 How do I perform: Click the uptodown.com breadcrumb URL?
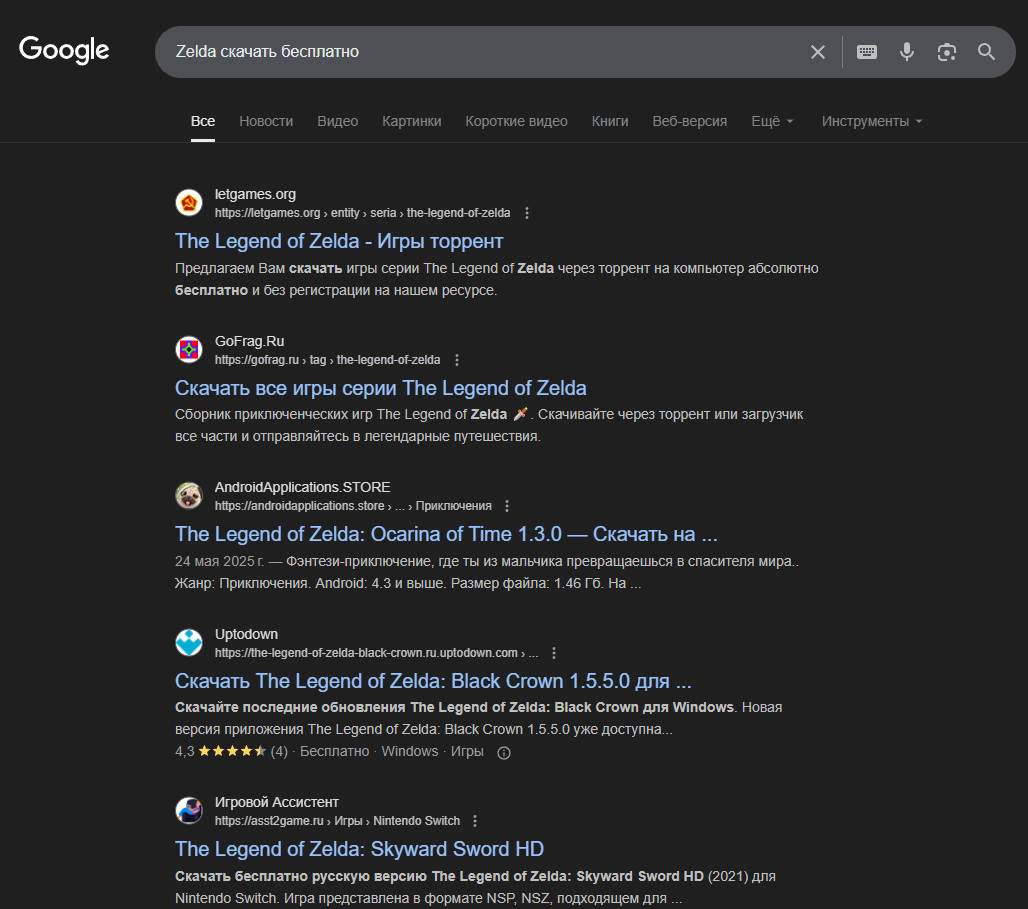[x=376, y=653]
